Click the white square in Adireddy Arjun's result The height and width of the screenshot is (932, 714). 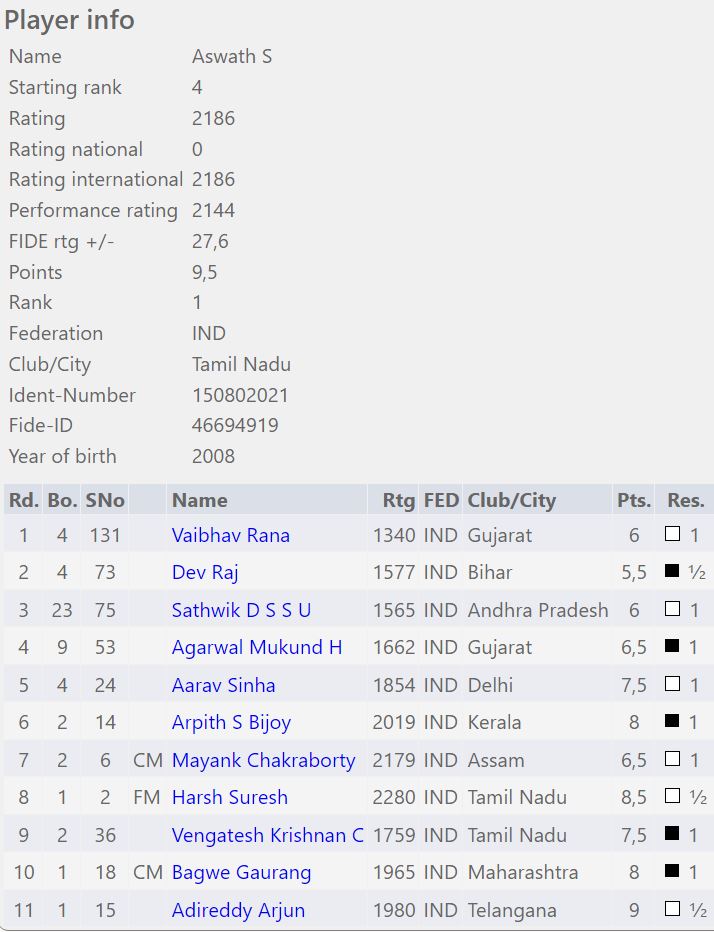point(672,910)
